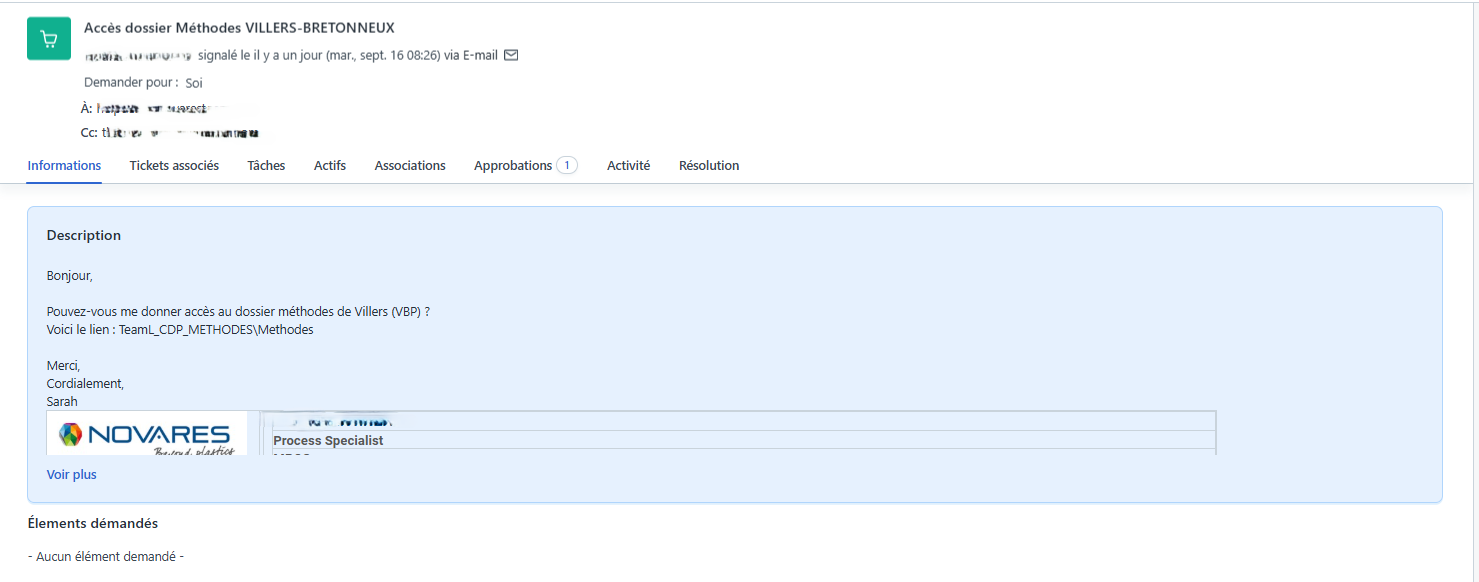Viewport: 1479px width, 582px height.
Task: Click the Novares company logo
Action: 146,432
